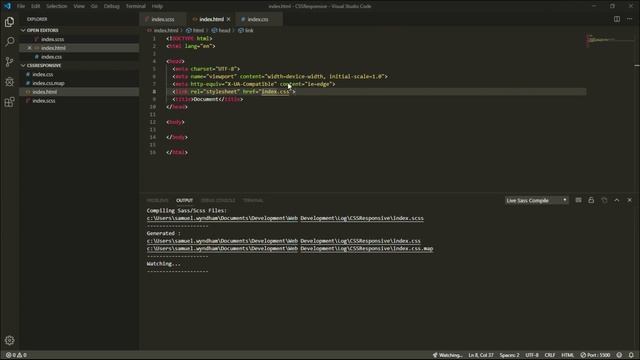Image resolution: width=640 pixels, height=360 pixels.
Task: Open the Manage gear settings icon
Action: coord(9,340)
